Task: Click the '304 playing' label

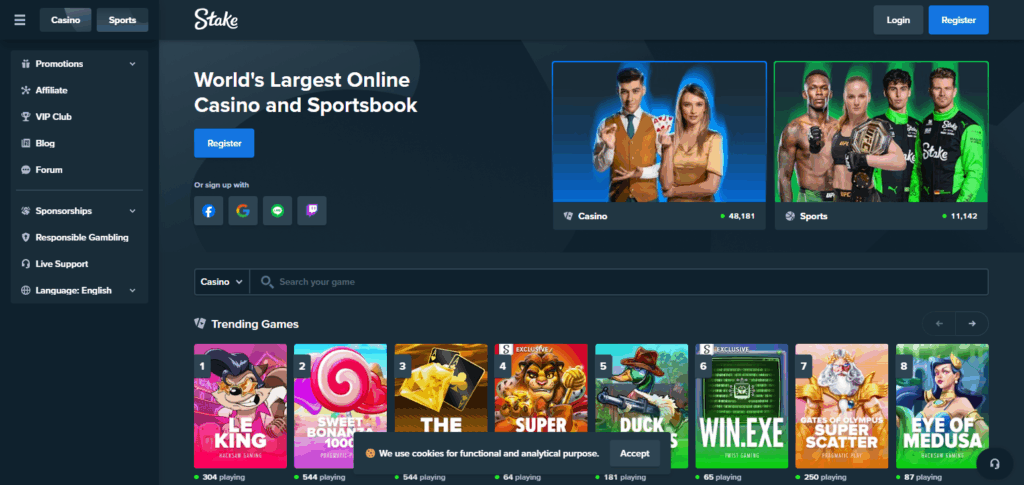Action: click(x=223, y=477)
